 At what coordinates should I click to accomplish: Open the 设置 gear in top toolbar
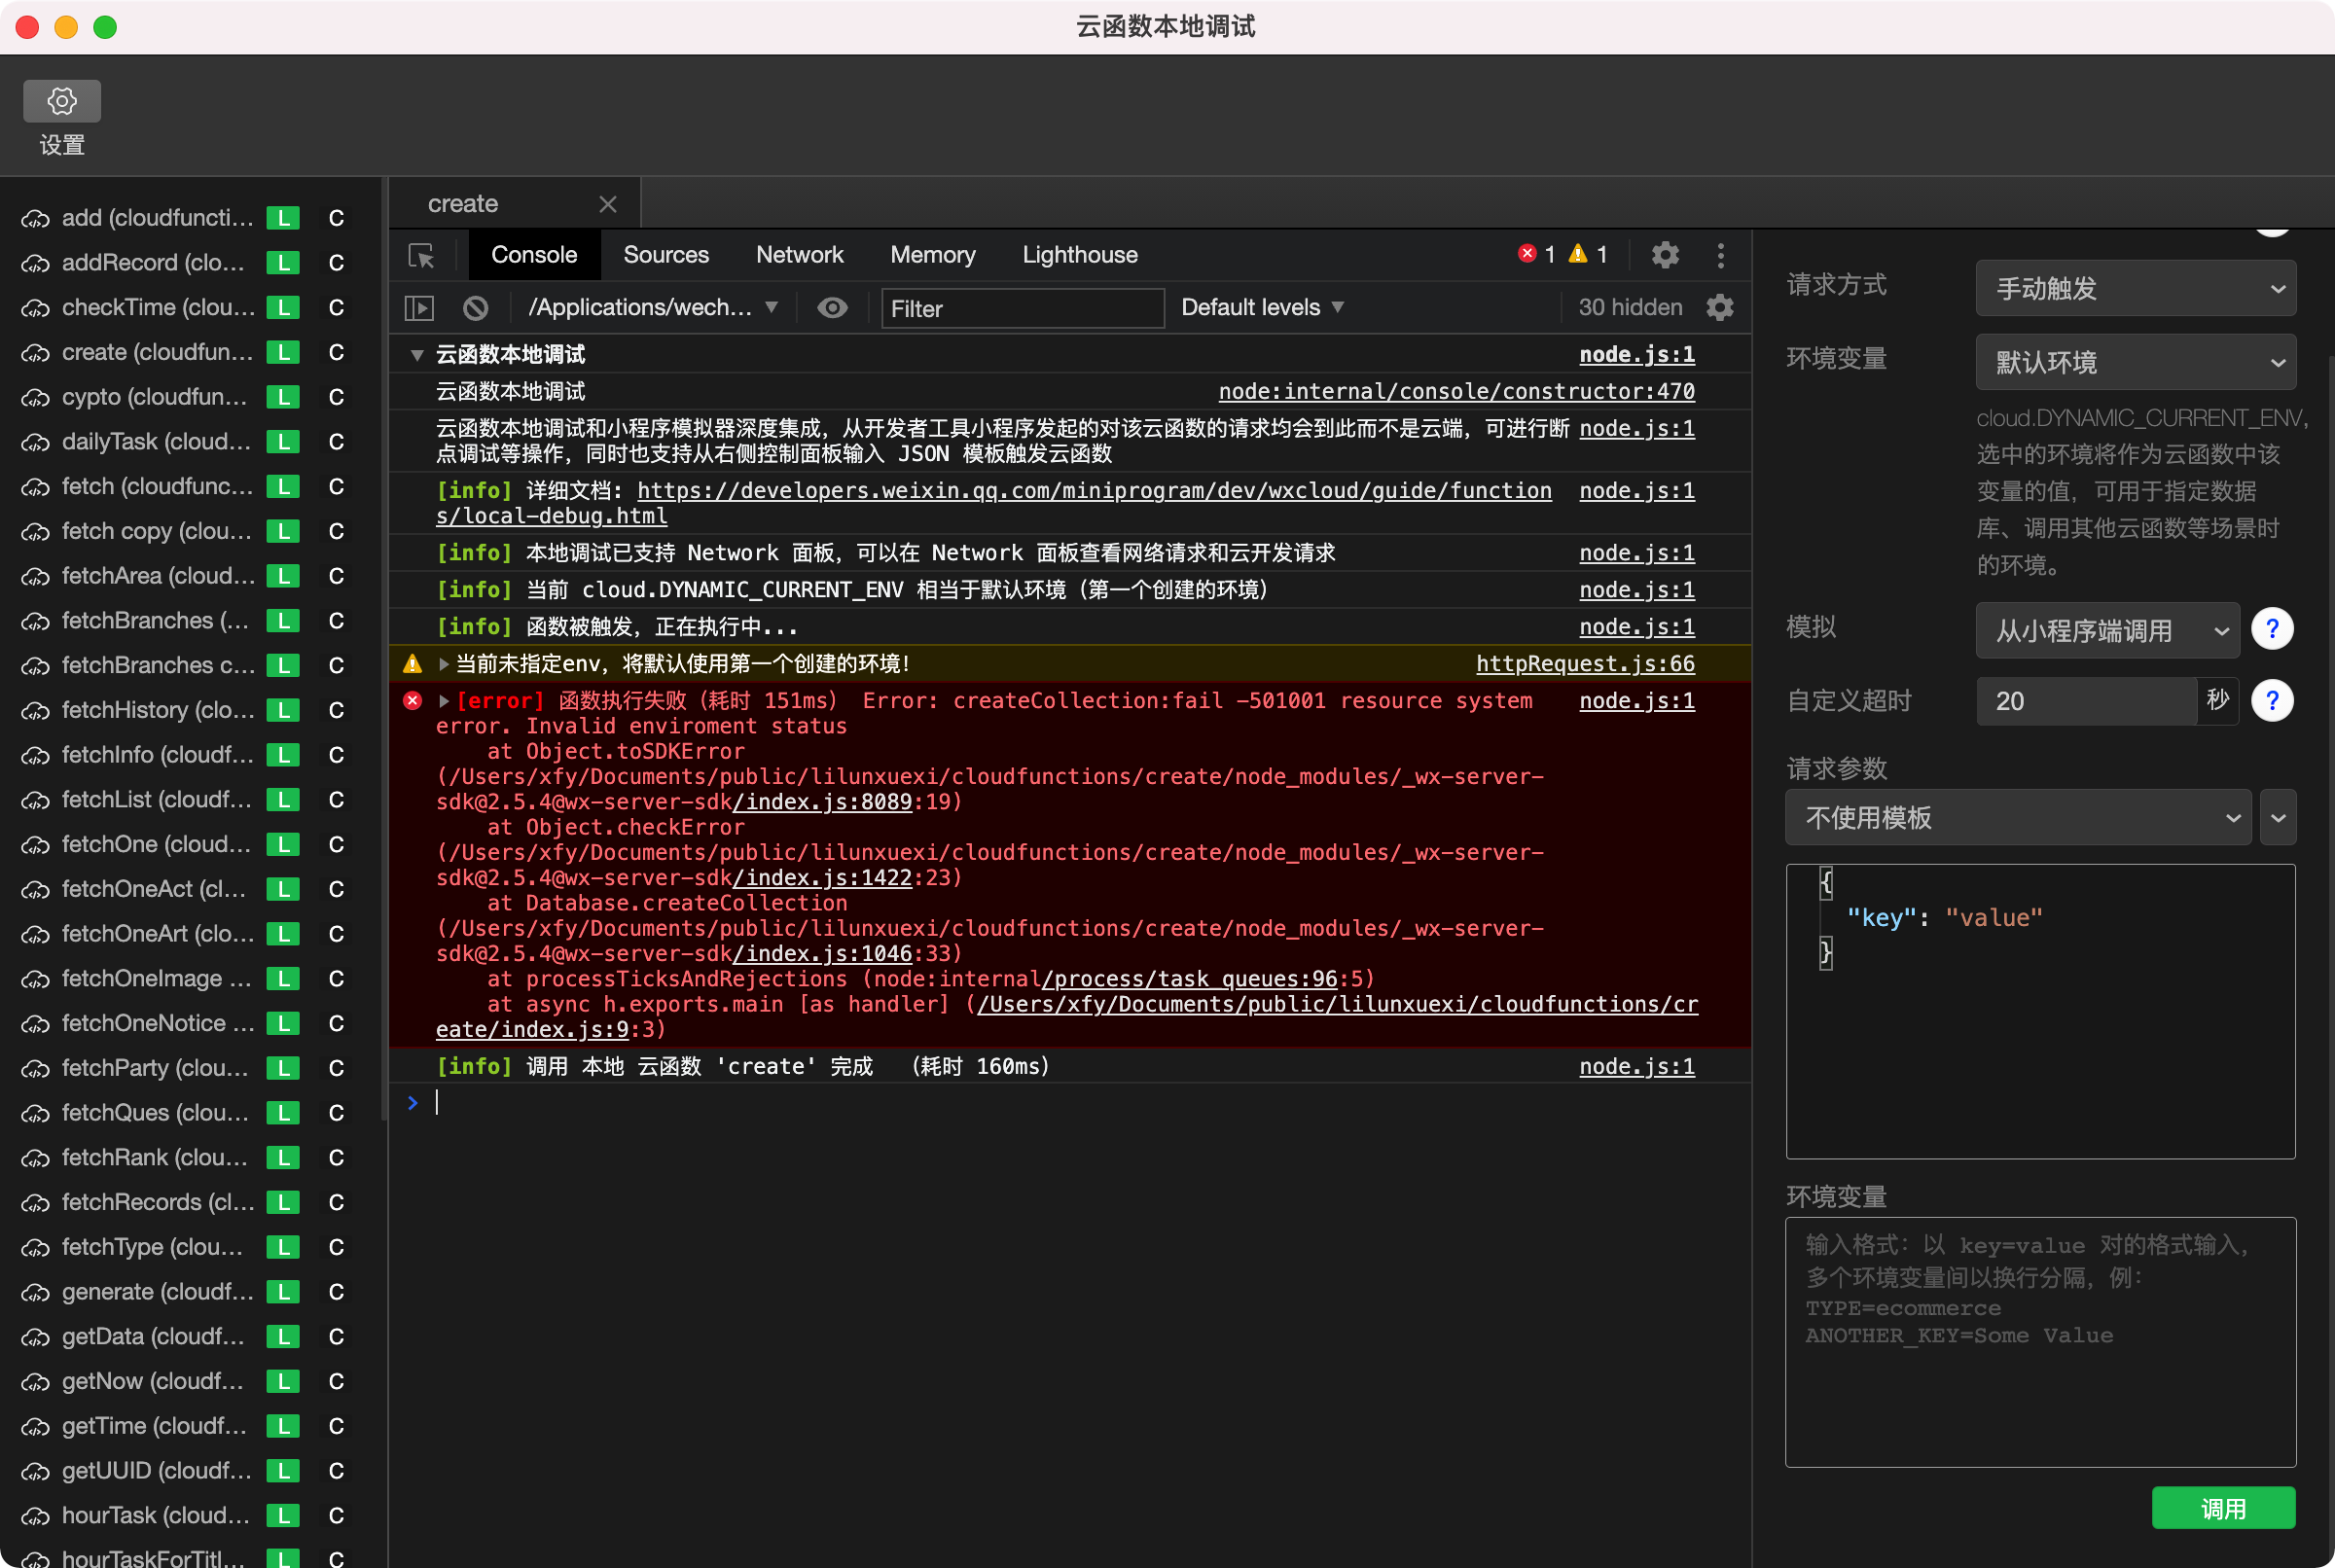62,101
